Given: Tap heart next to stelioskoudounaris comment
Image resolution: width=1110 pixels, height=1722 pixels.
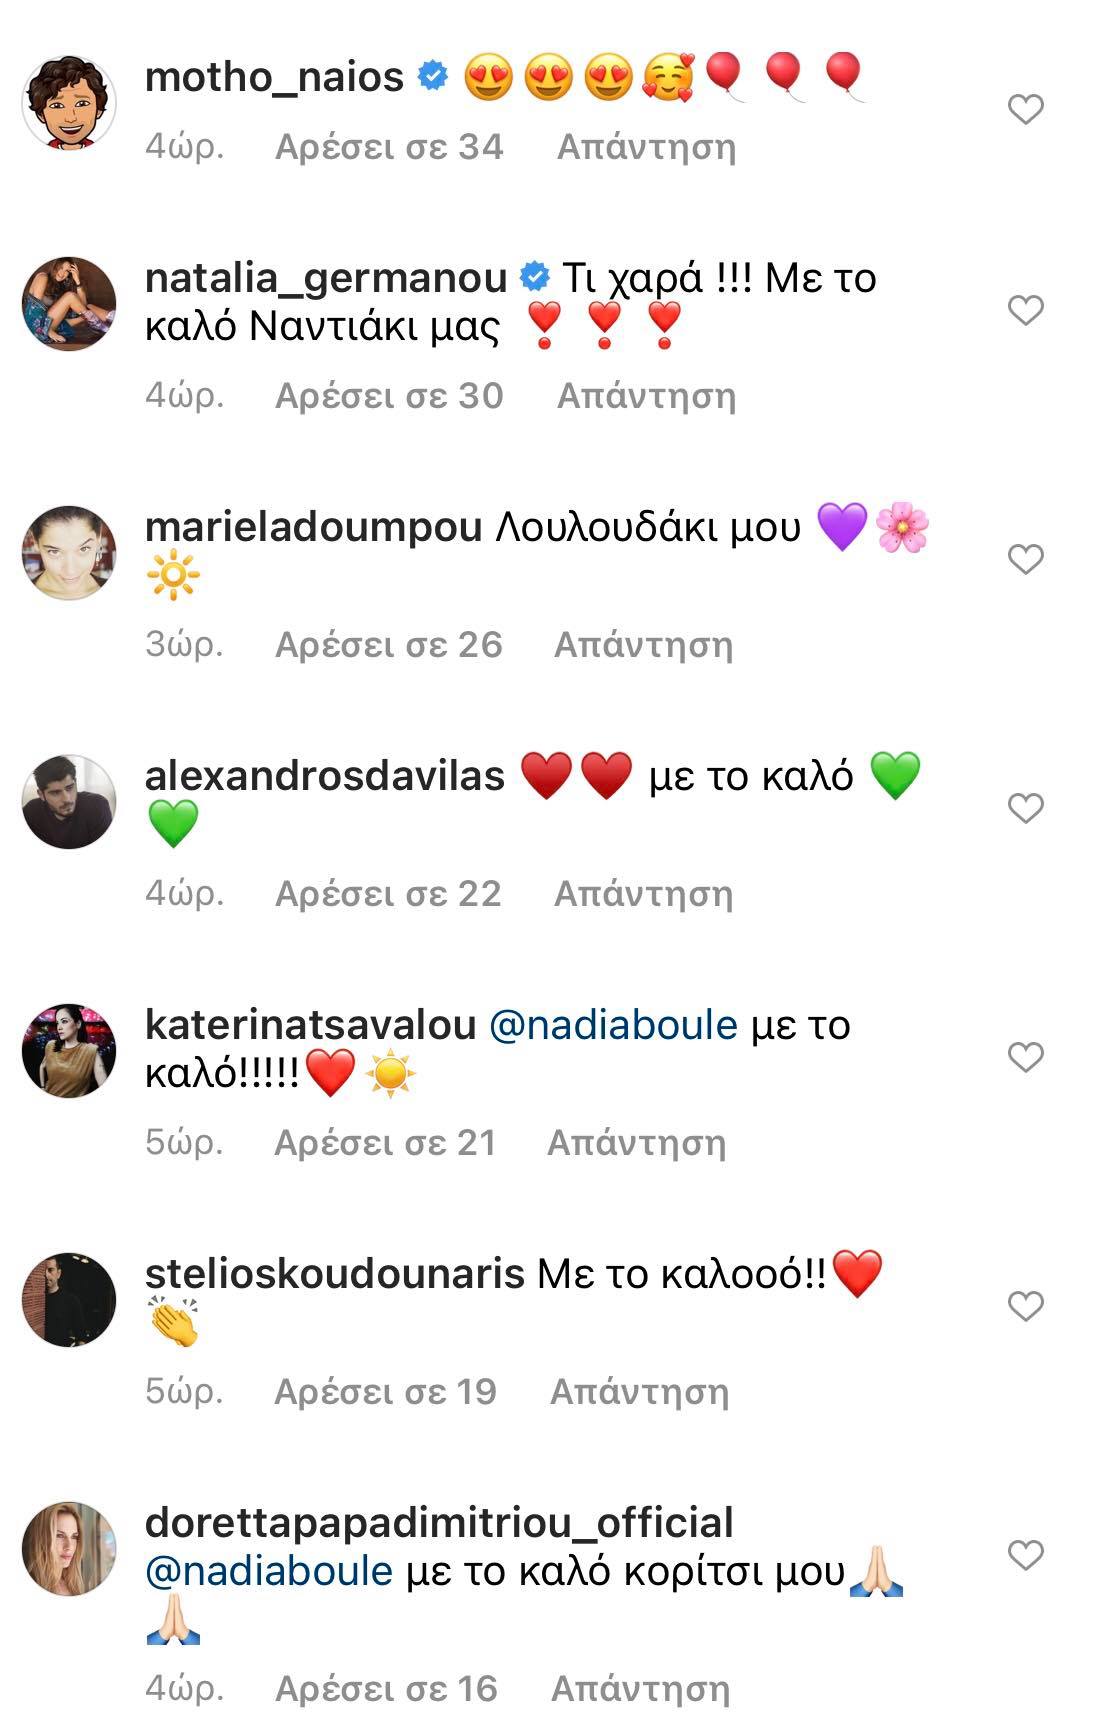Looking at the screenshot, I should pyautogui.click(x=1025, y=1306).
